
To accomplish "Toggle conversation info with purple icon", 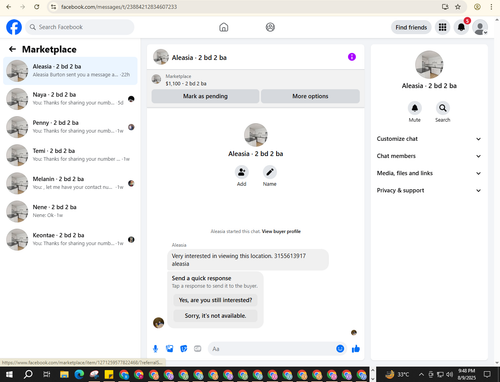I will click(x=352, y=57).
